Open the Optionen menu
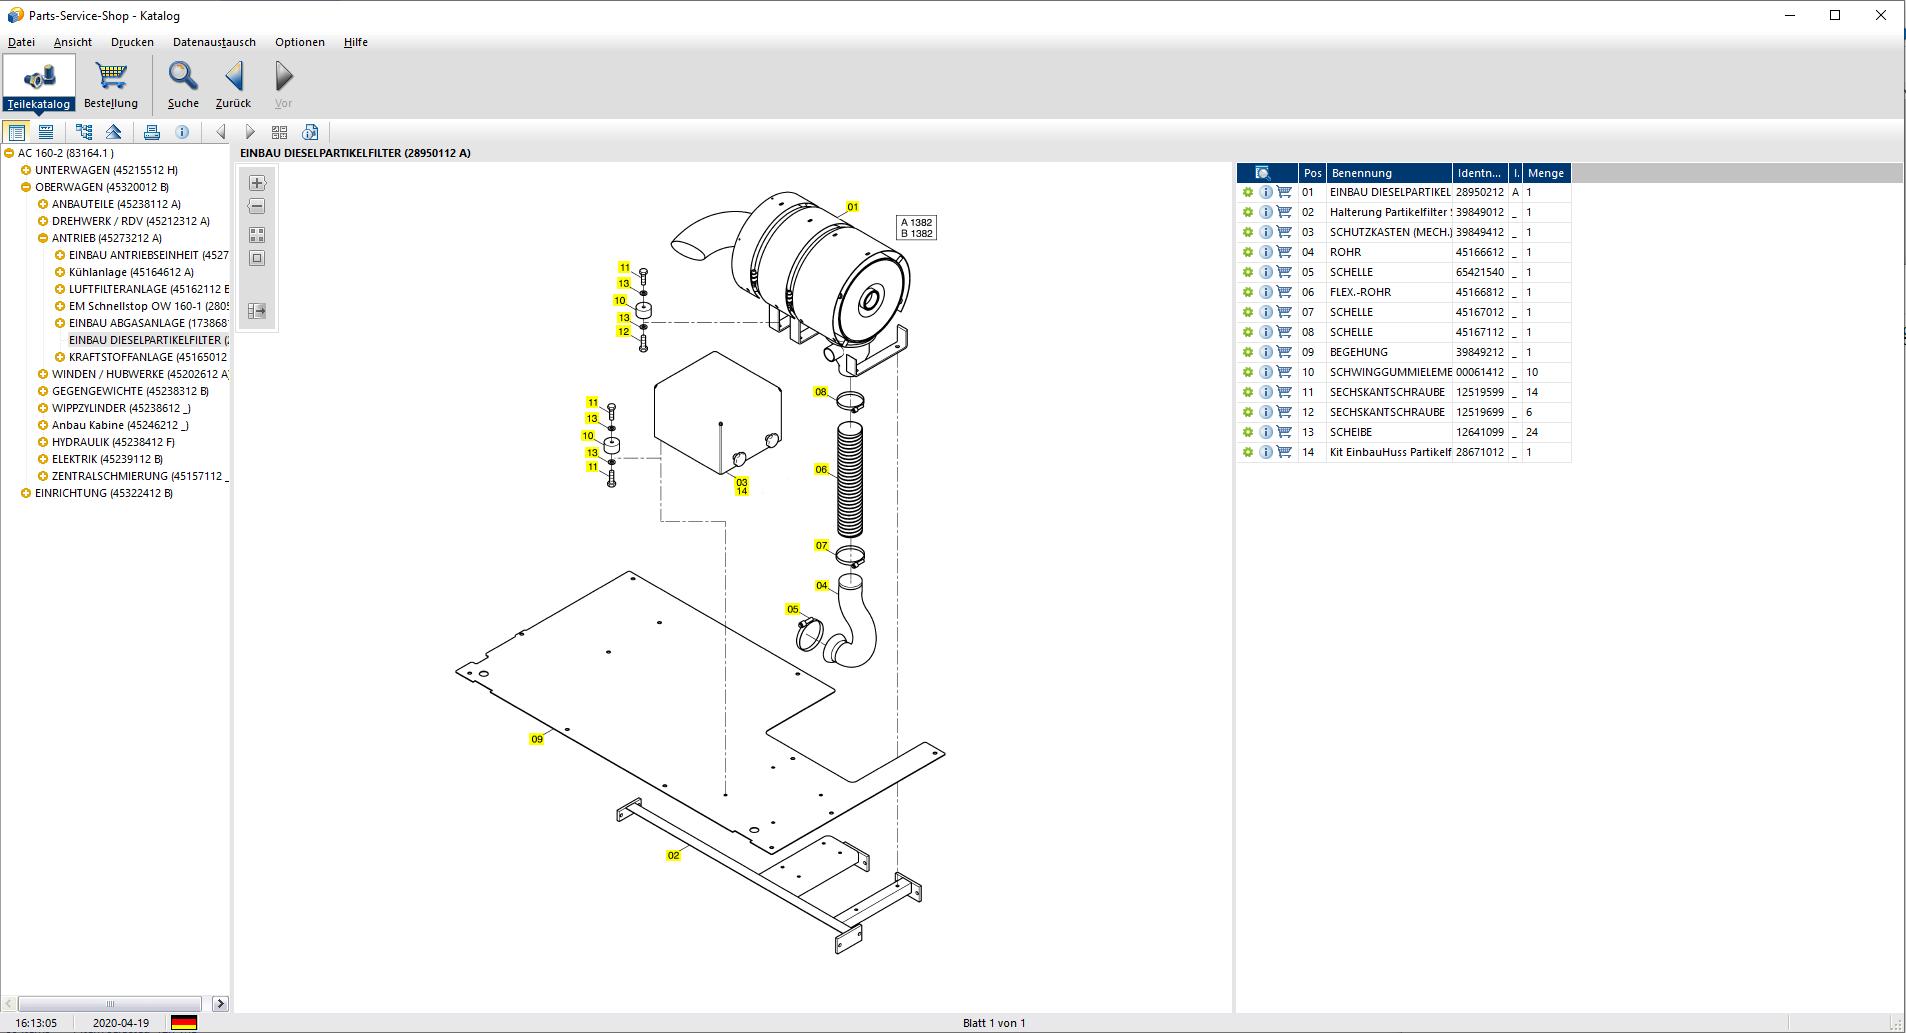This screenshot has width=1906, height=1033. [x=299, y=42]
